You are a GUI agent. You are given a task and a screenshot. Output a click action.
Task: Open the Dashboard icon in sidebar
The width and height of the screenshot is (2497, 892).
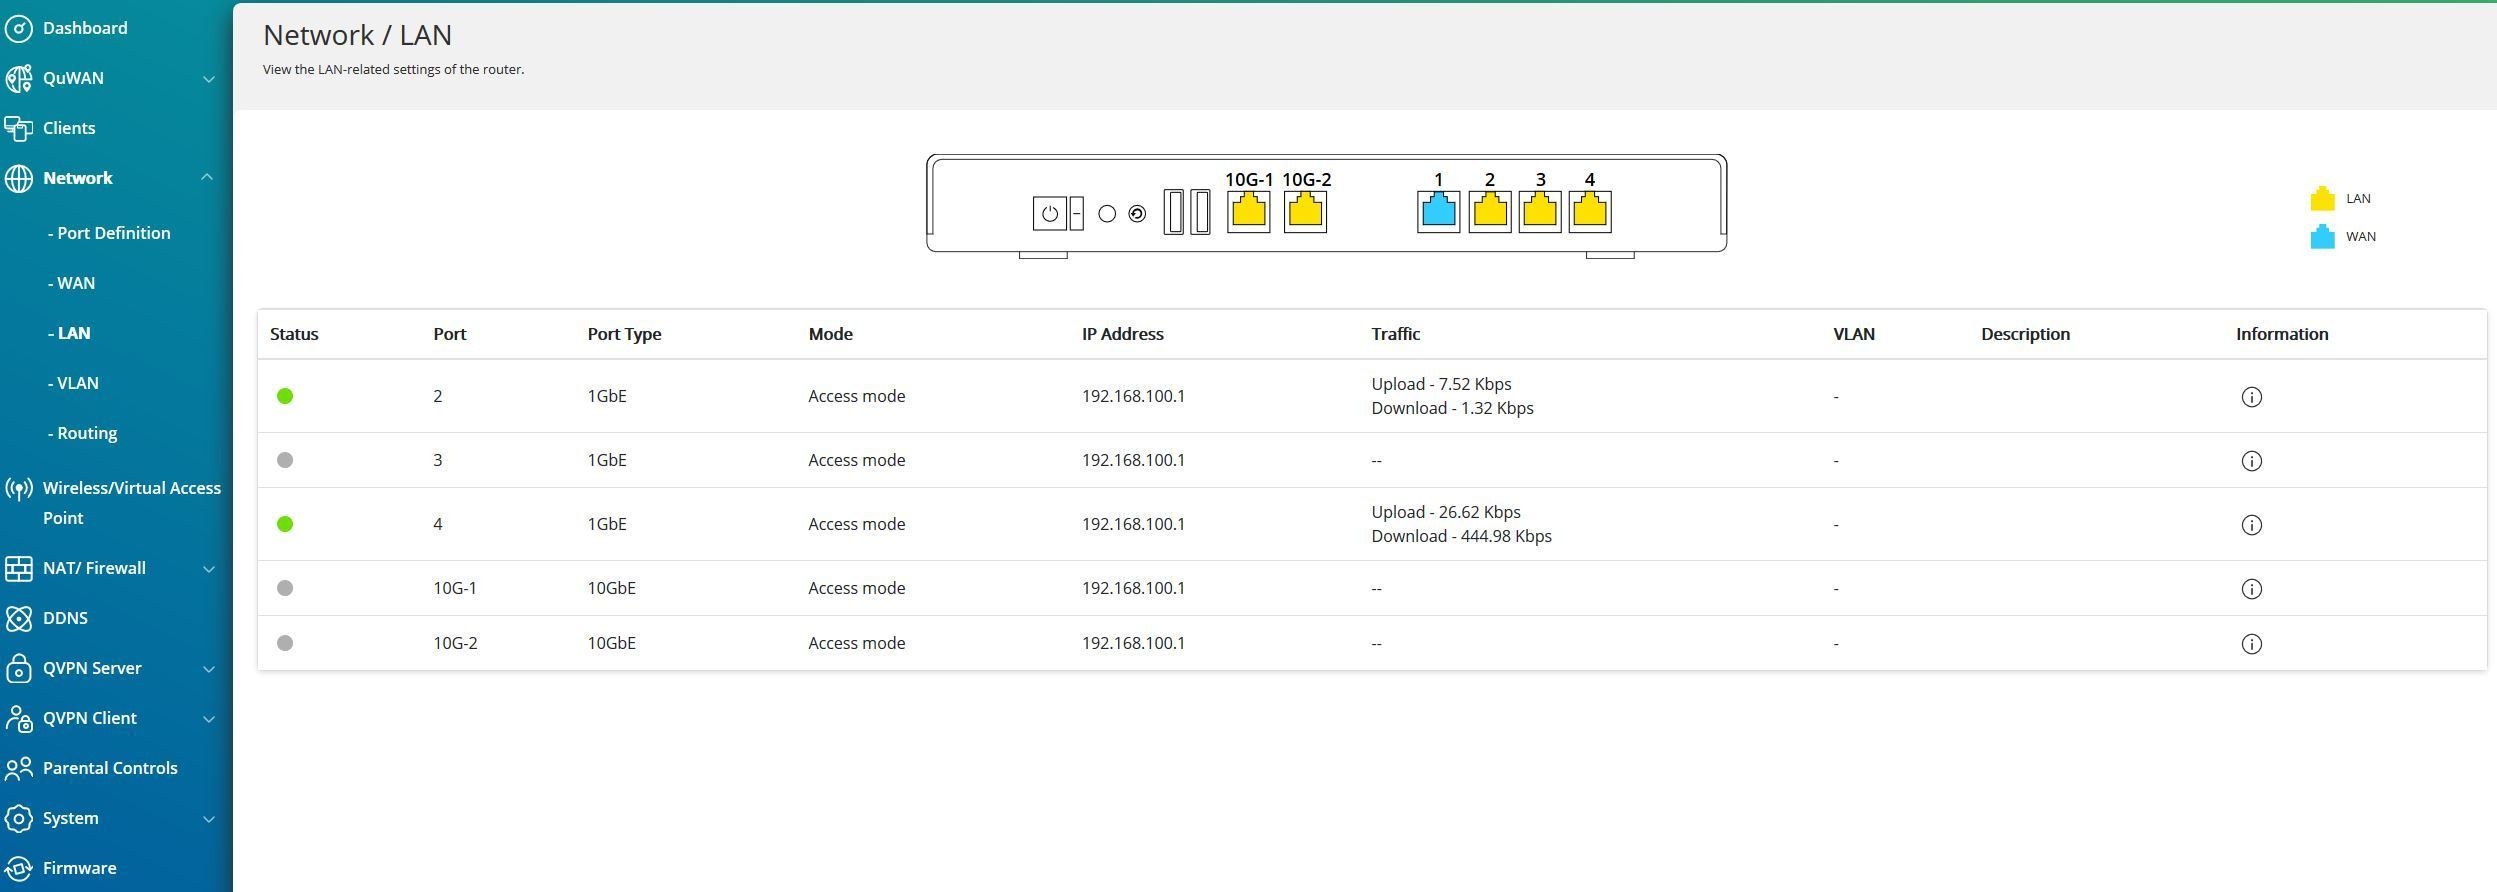pyautogui.click(x=18, y=28)
